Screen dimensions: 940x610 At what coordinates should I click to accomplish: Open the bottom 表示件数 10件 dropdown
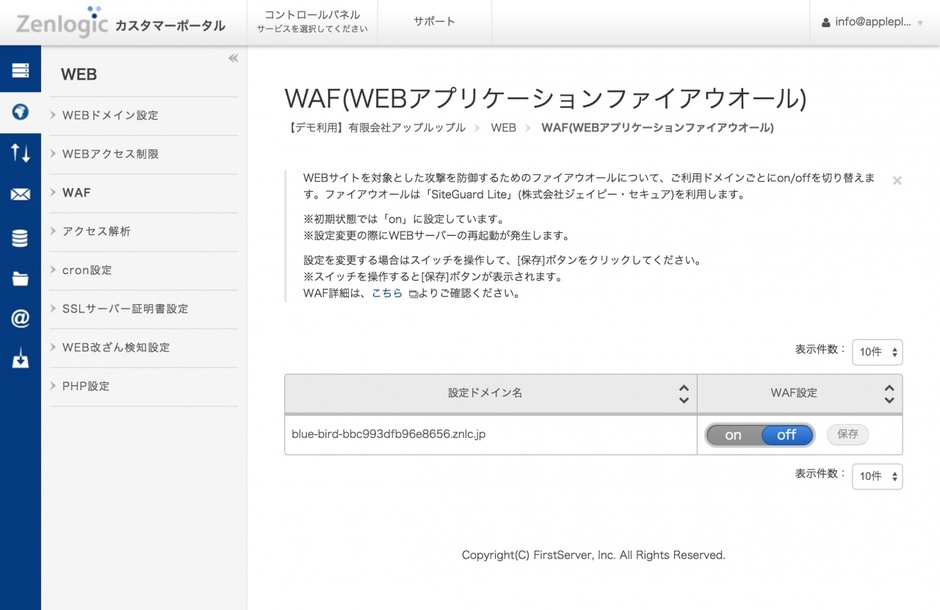click(x=877, y=477)
